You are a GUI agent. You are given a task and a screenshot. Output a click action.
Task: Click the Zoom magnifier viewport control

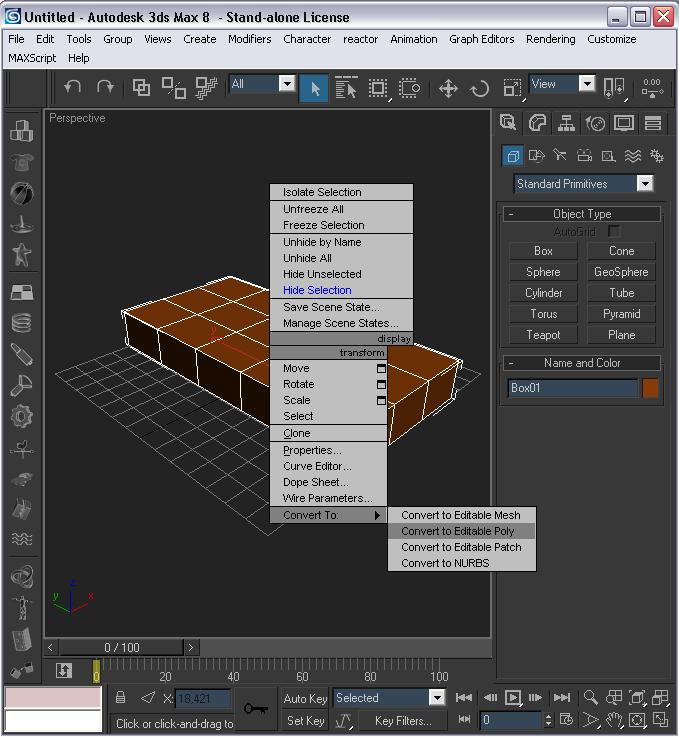click(x=590, y=698)
